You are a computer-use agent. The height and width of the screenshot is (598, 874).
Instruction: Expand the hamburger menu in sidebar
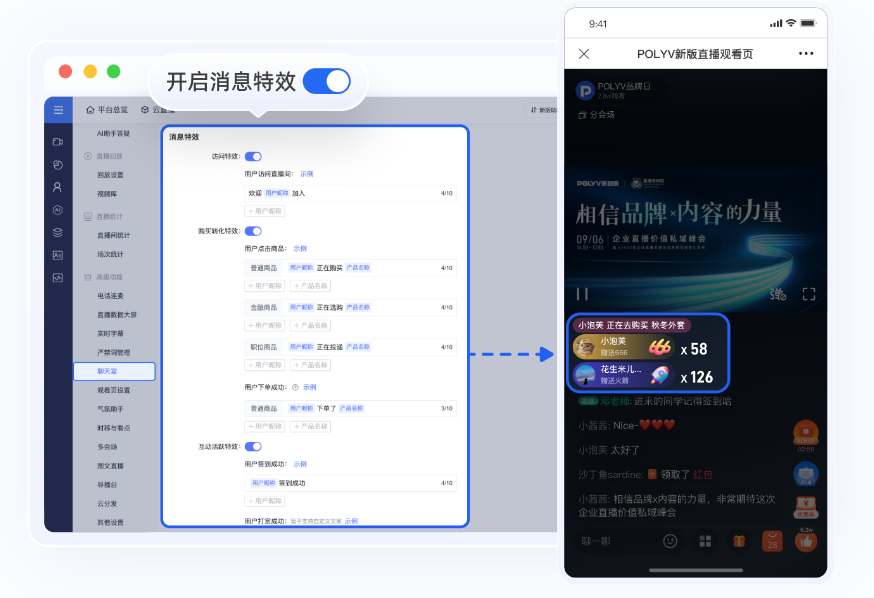(58, 110)
